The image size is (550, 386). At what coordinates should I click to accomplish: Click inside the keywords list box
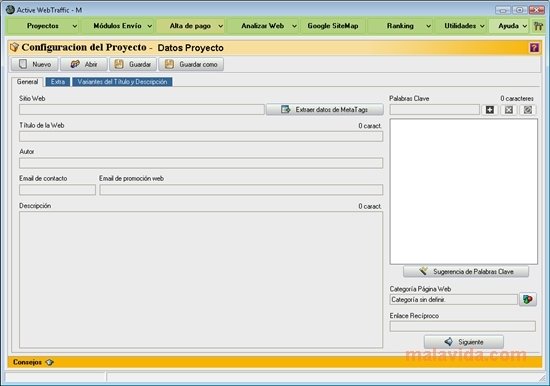pyautogui.click(x=463, y=191)
